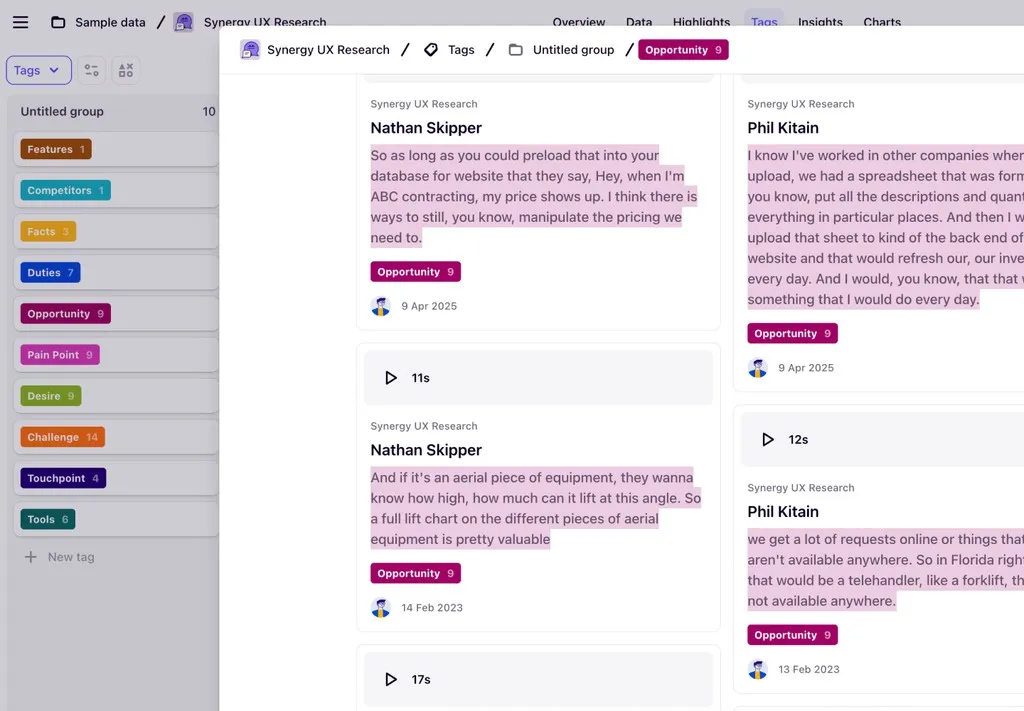
Task: Click the plus icon for New tag
Action: coord(31,557)
